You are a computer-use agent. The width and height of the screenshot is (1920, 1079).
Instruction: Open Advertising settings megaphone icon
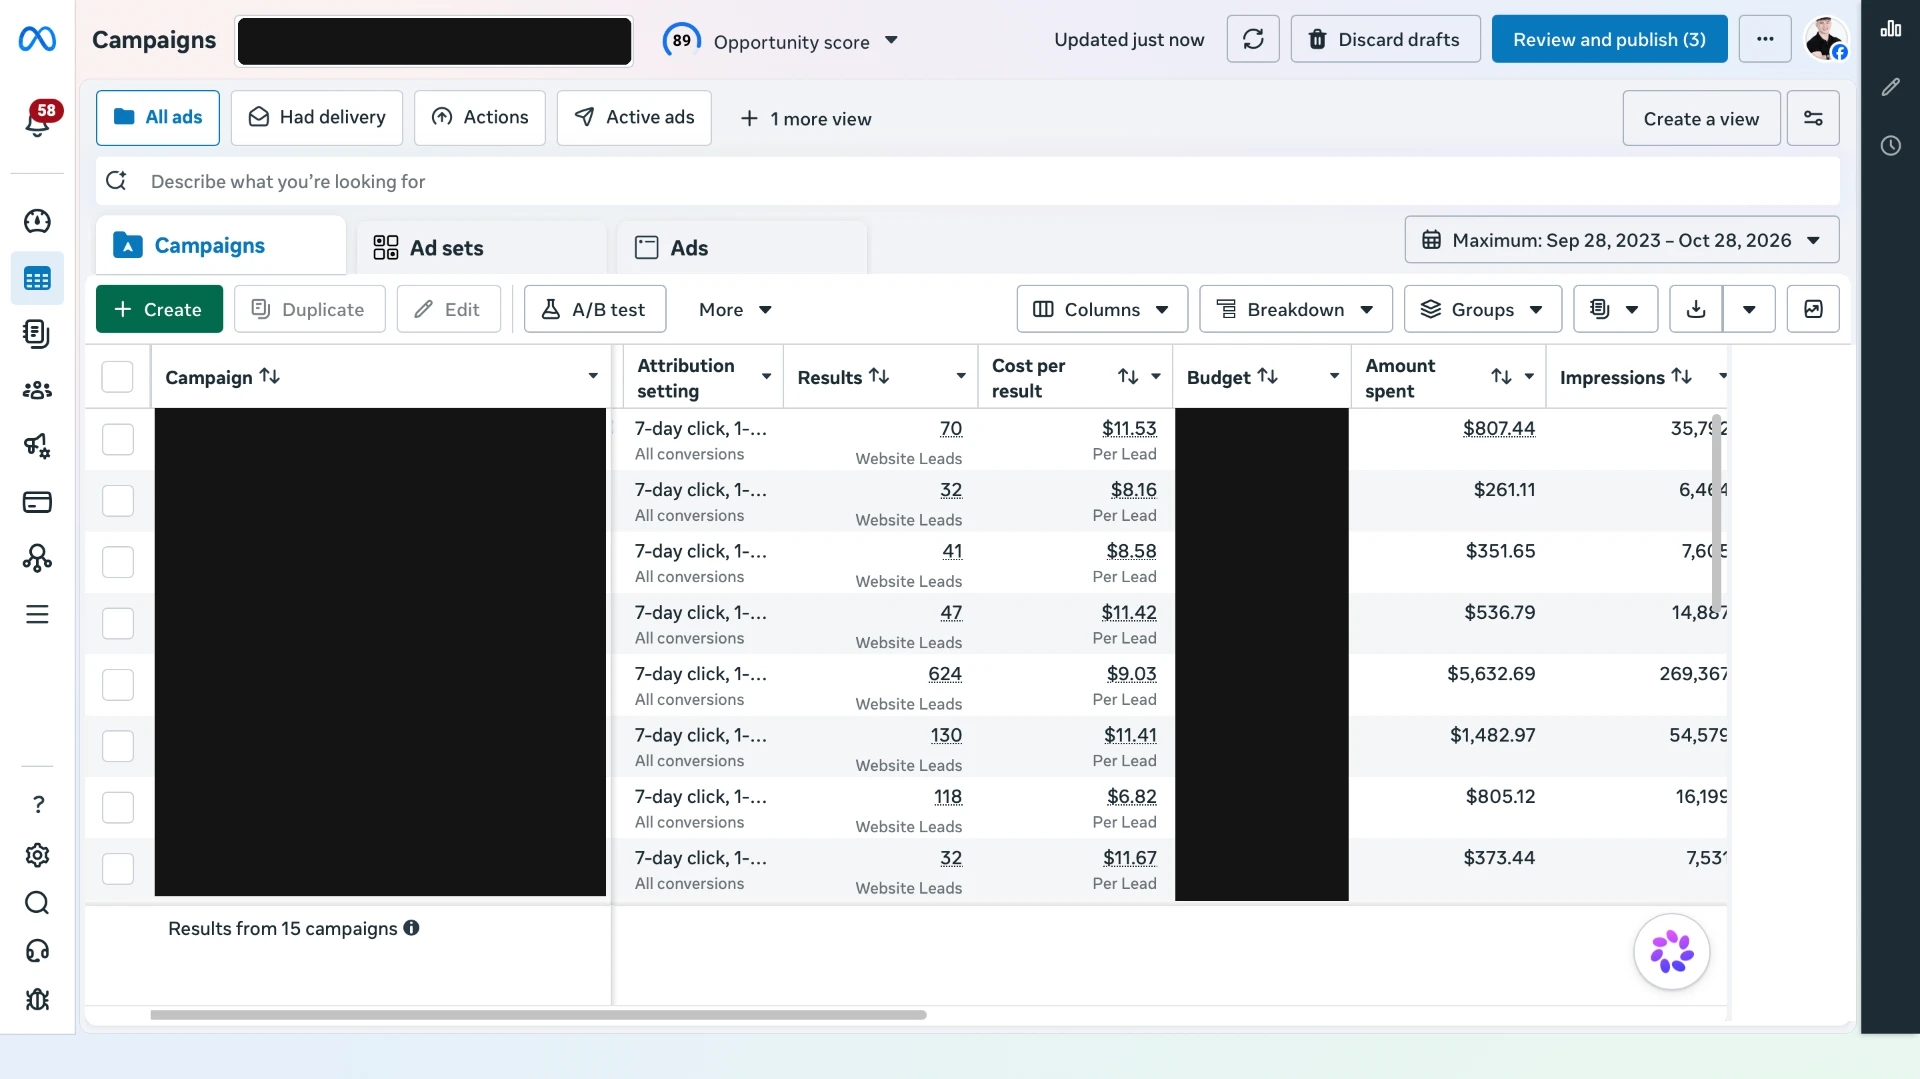click(37, 445)
